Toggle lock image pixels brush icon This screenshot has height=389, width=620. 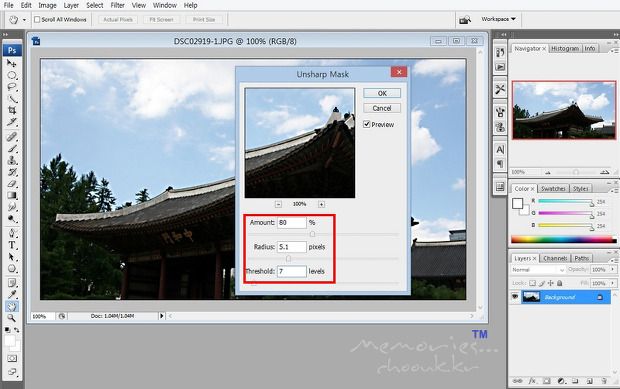542,283
